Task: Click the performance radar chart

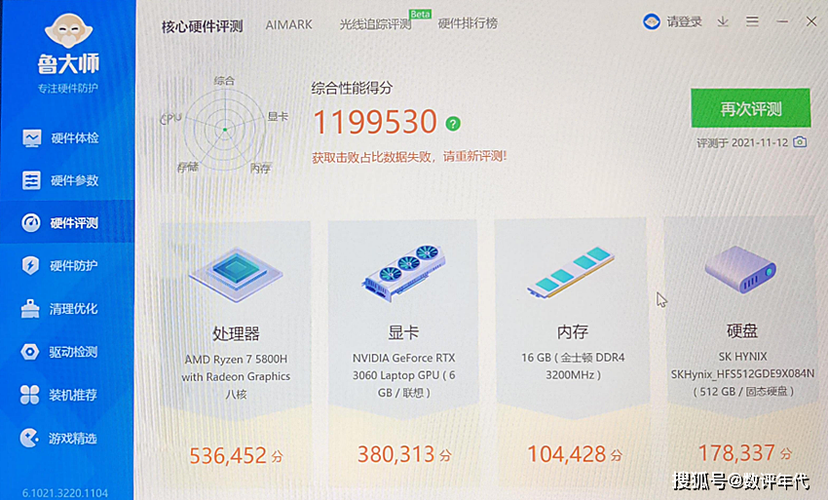Action: tap(224, 129)
